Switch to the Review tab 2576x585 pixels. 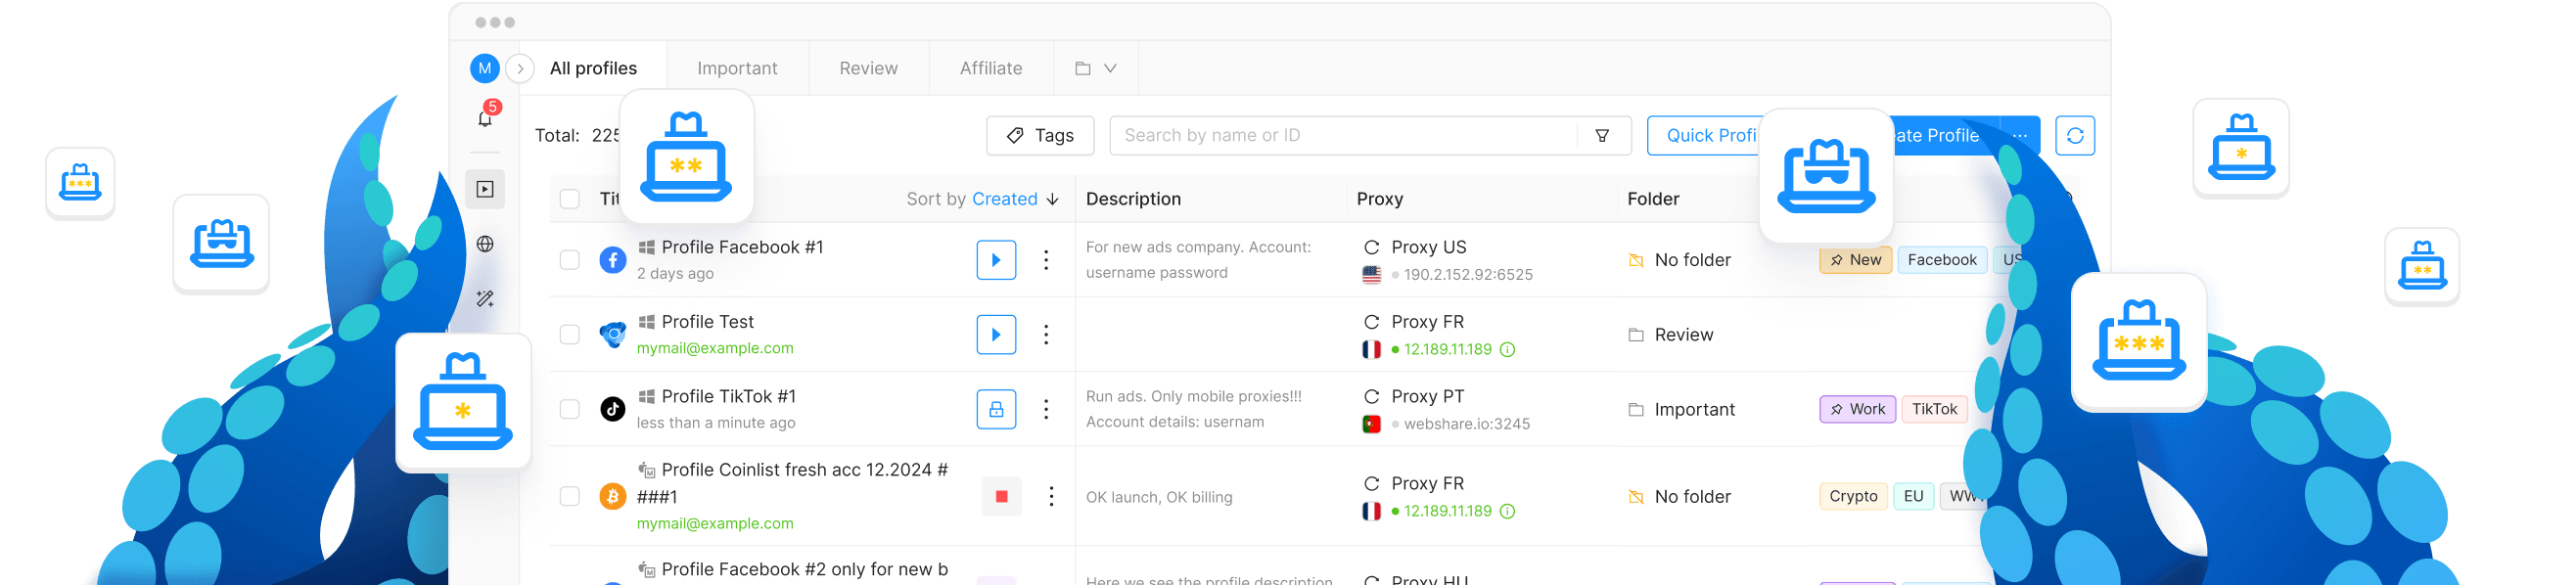(868, 68)
